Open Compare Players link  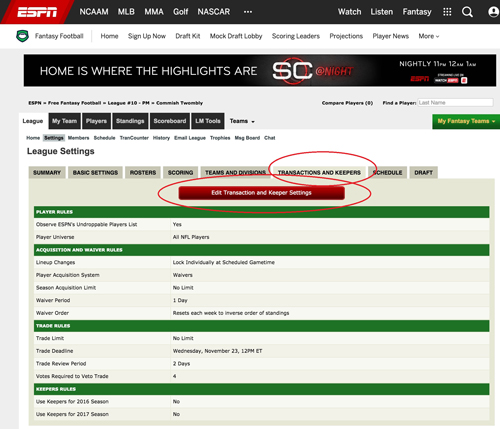[x=347, y=103]
